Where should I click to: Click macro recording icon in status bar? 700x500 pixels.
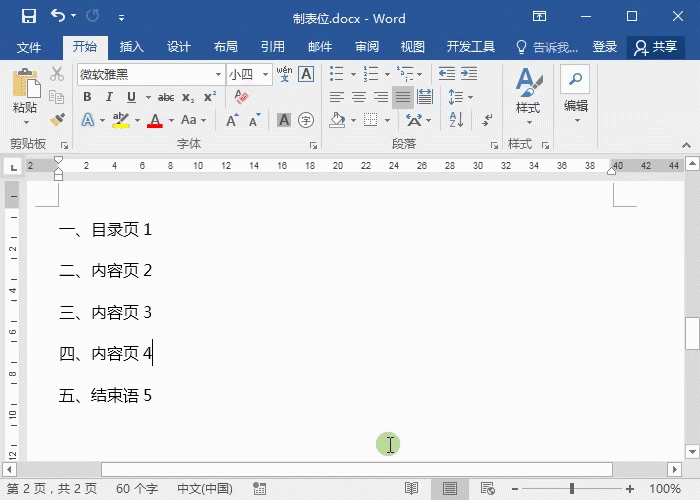pos(259,488)
